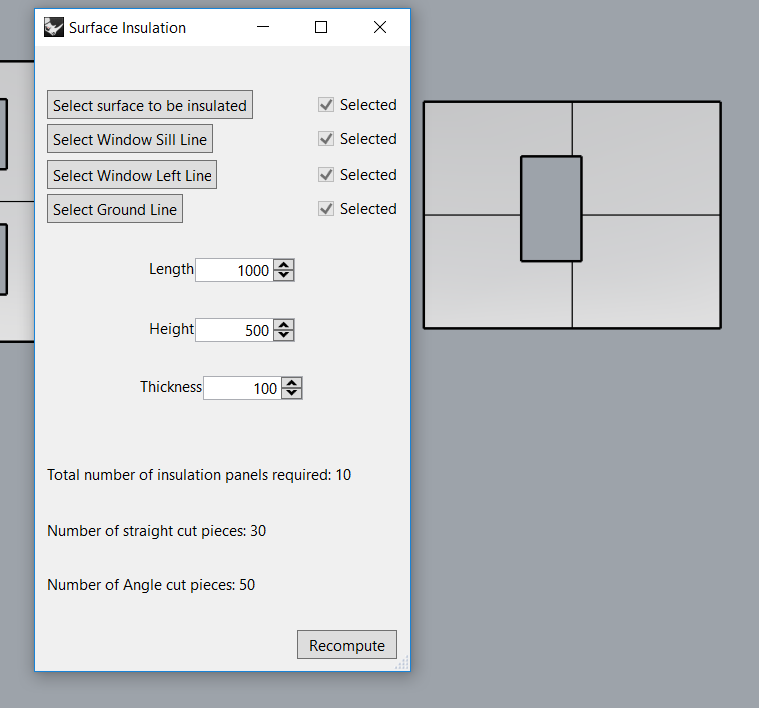
Task: Increase Thickness with the up arrow
Action: coord(291,383)
